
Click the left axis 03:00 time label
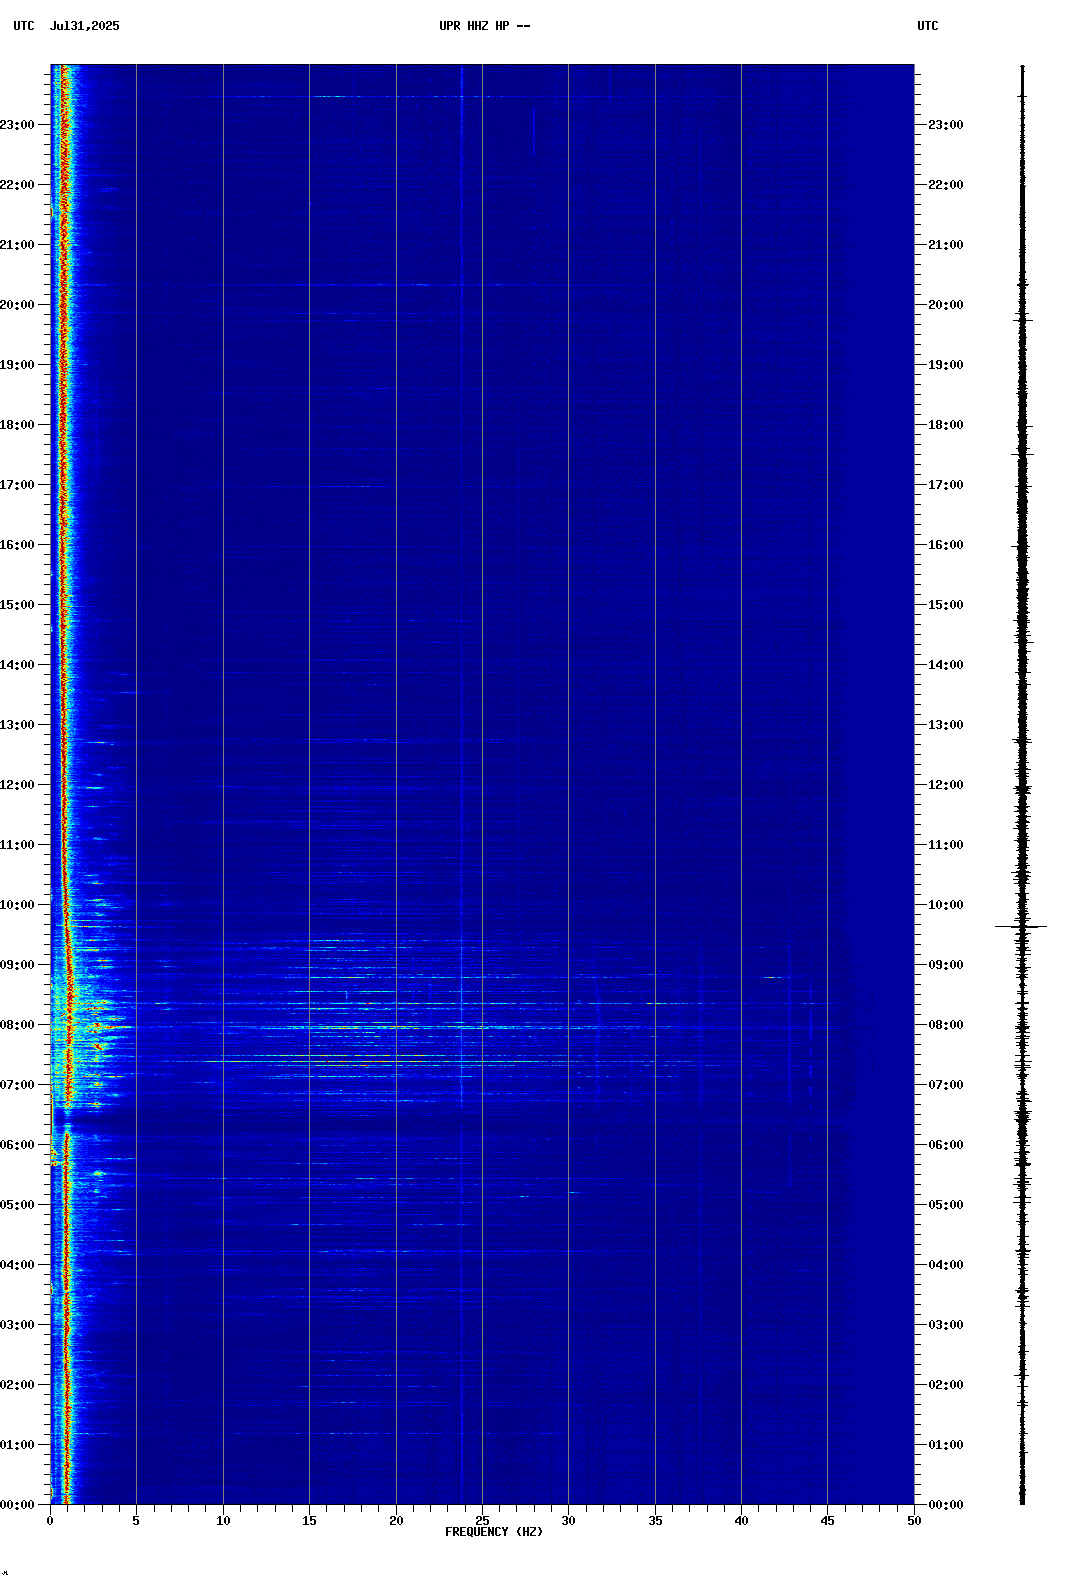point(18,1325)
